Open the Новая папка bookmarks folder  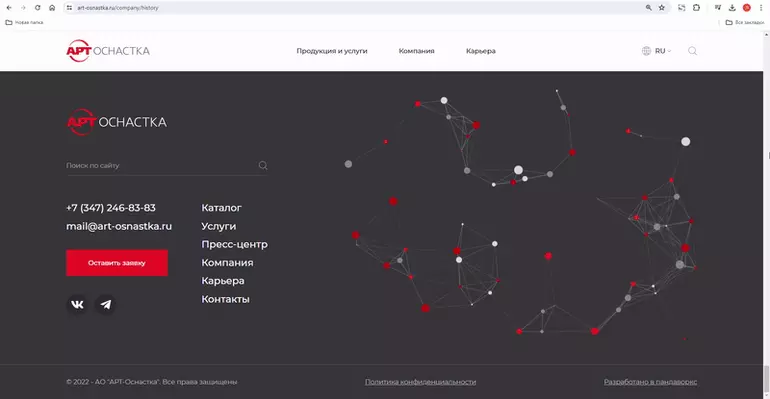(x=24, y=23)
